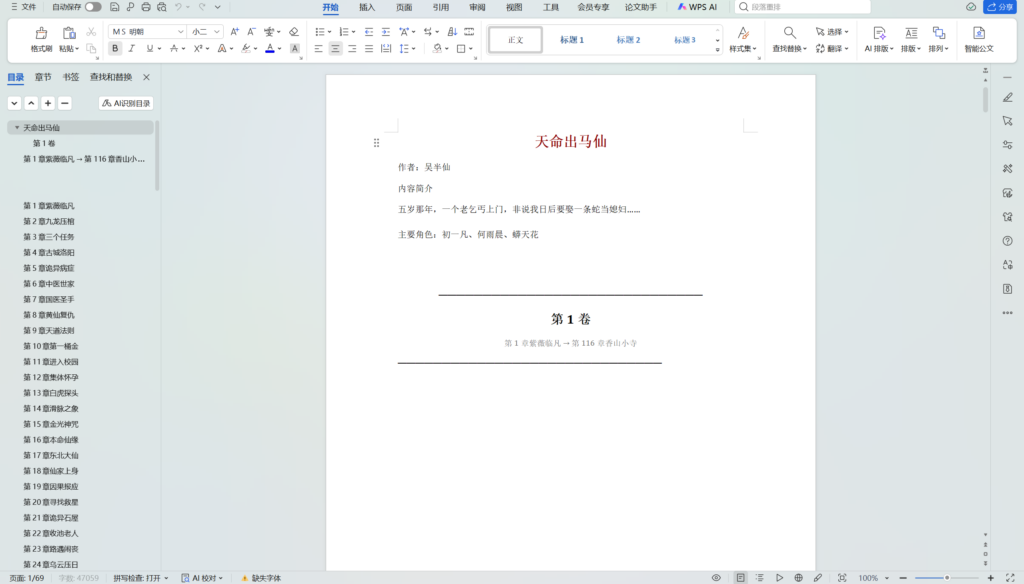Click the eye-protection view icon in status bar
The image size is (1024, 584).
tap(716, 578)
